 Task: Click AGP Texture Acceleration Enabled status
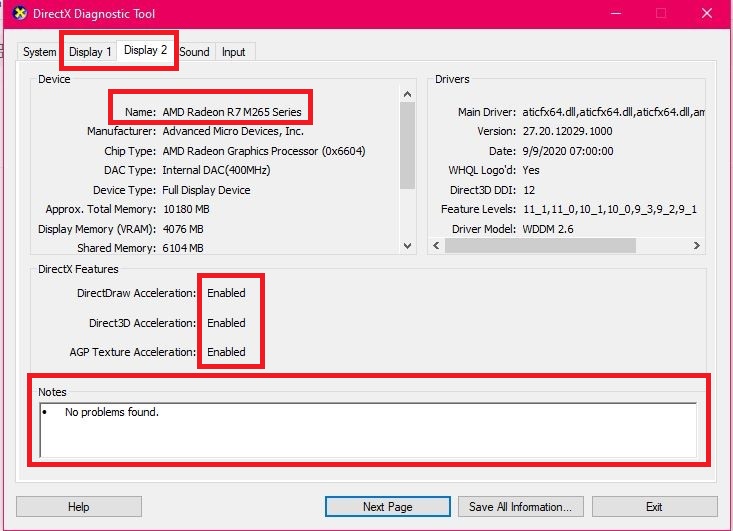point(226,352)
